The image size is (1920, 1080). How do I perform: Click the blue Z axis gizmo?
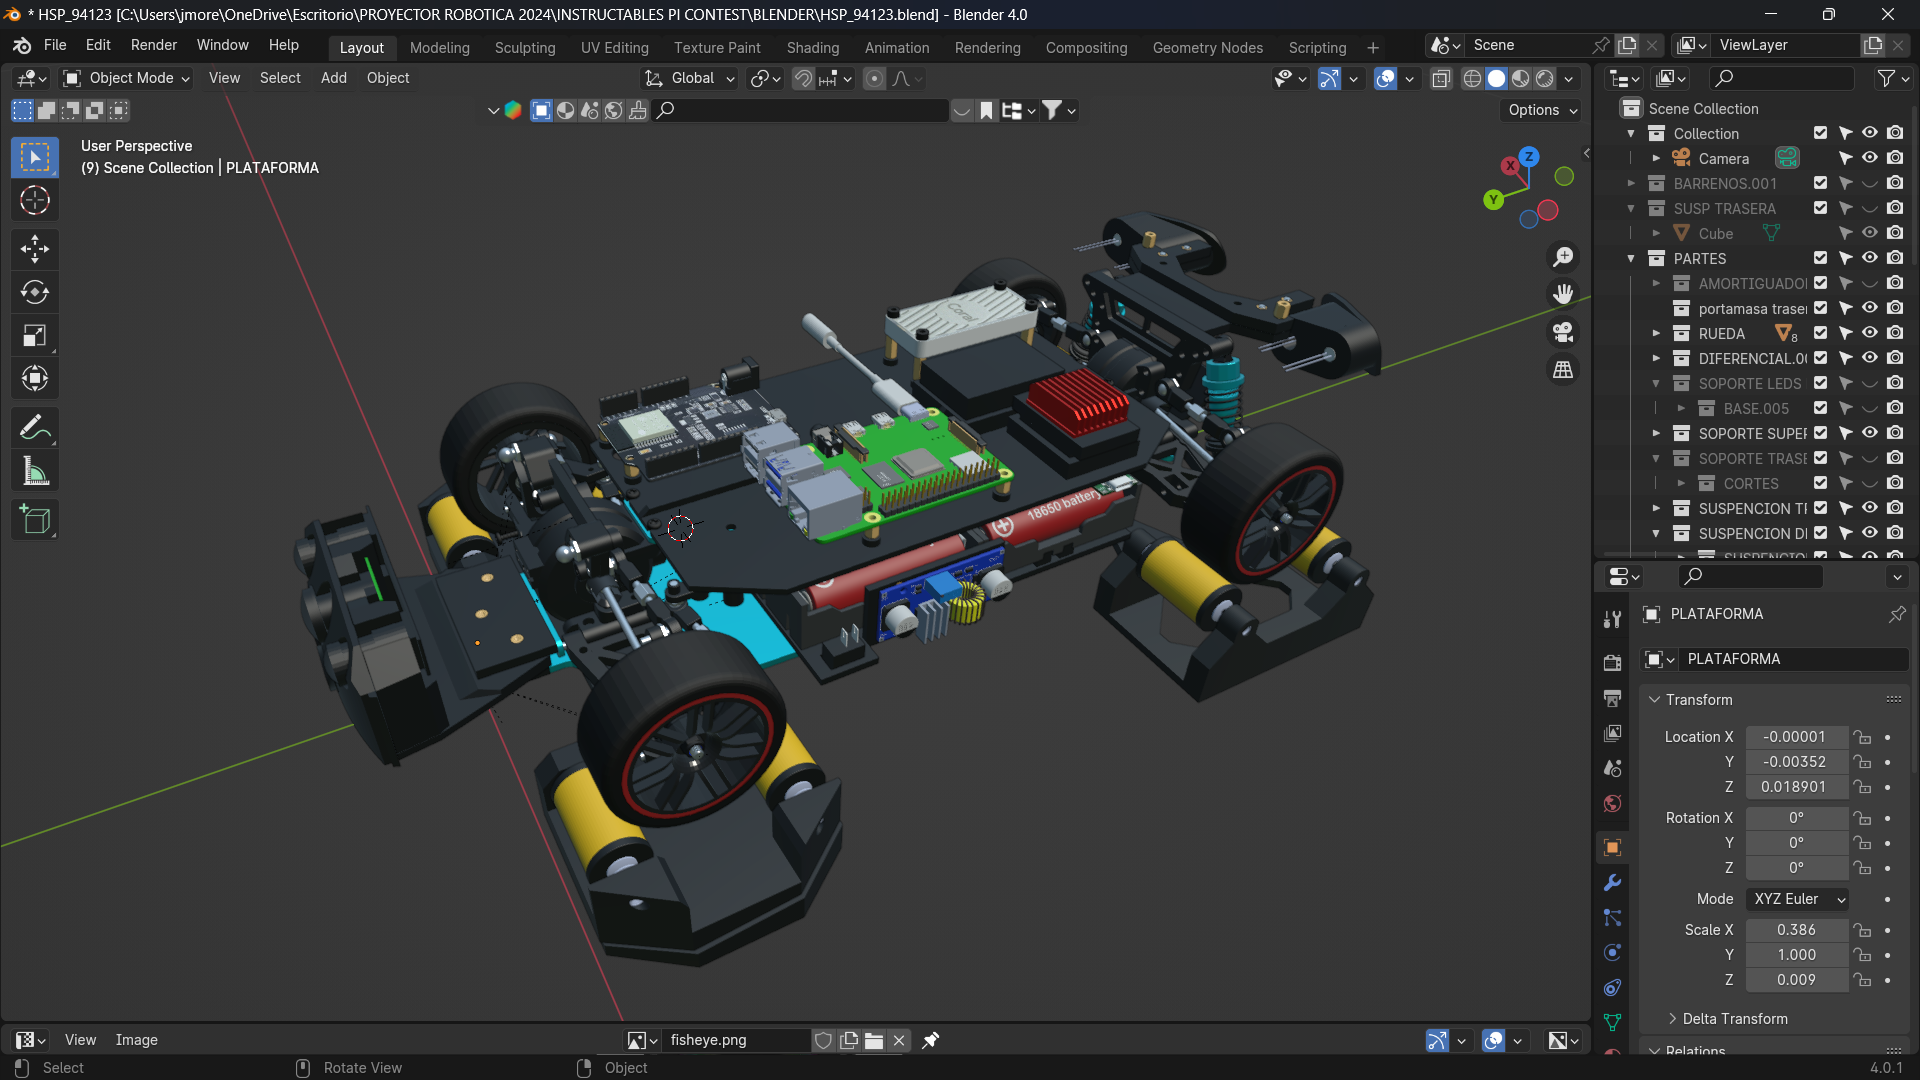click(x=1529, y=156)
